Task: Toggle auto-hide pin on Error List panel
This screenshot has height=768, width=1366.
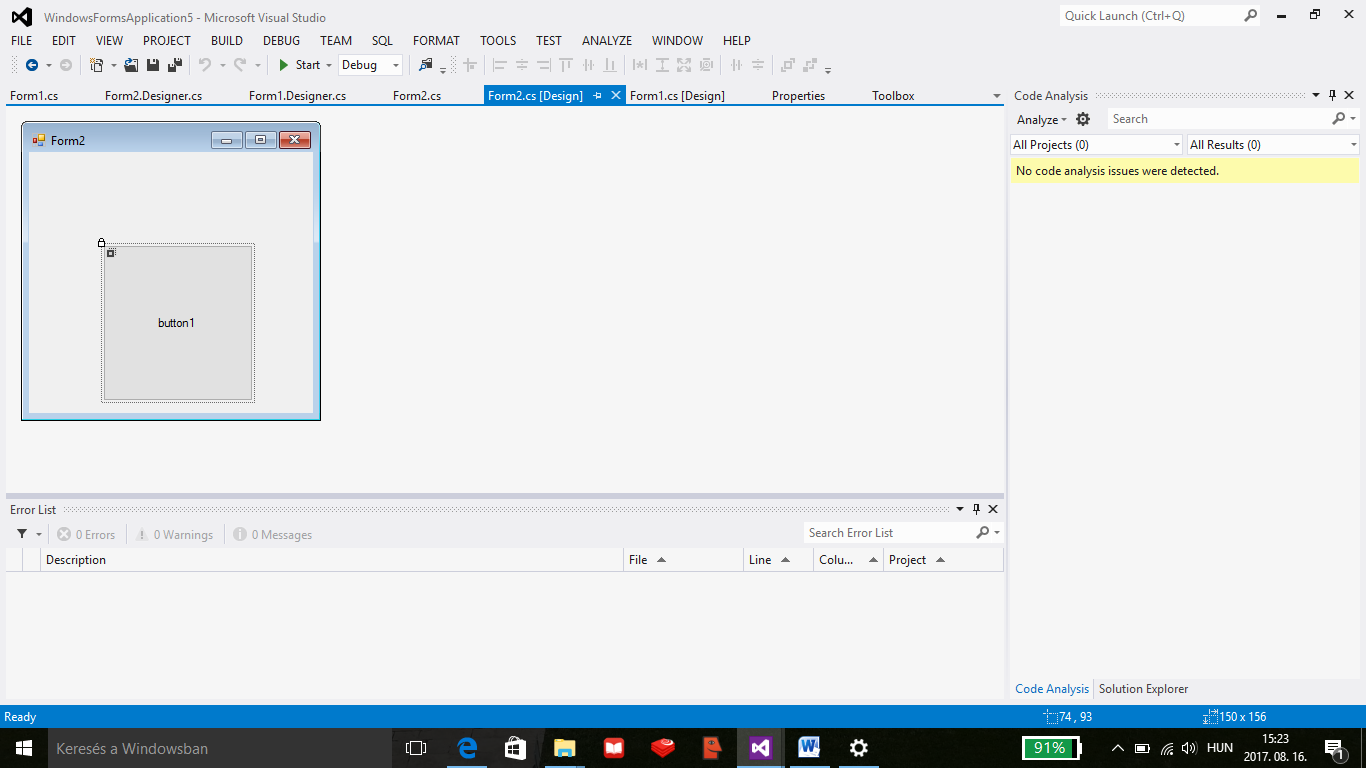Action: 977,509
